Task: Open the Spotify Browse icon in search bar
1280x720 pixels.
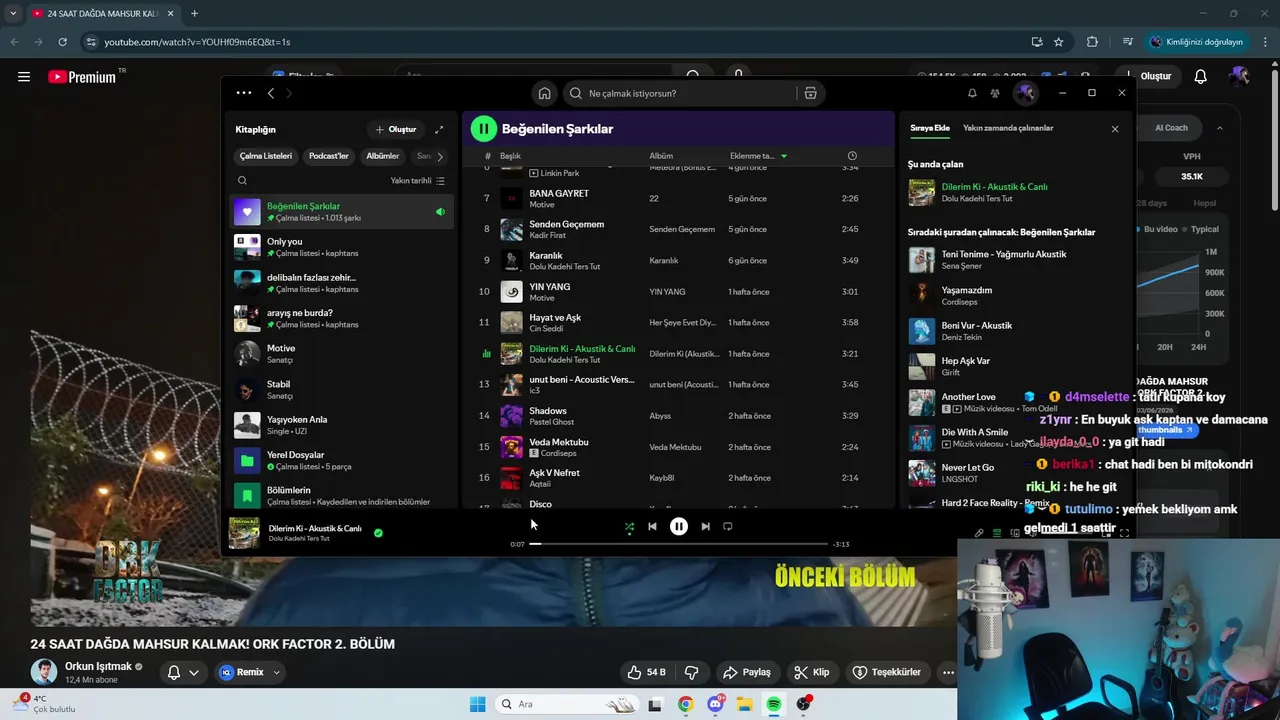Action: (x=810, y=93)
